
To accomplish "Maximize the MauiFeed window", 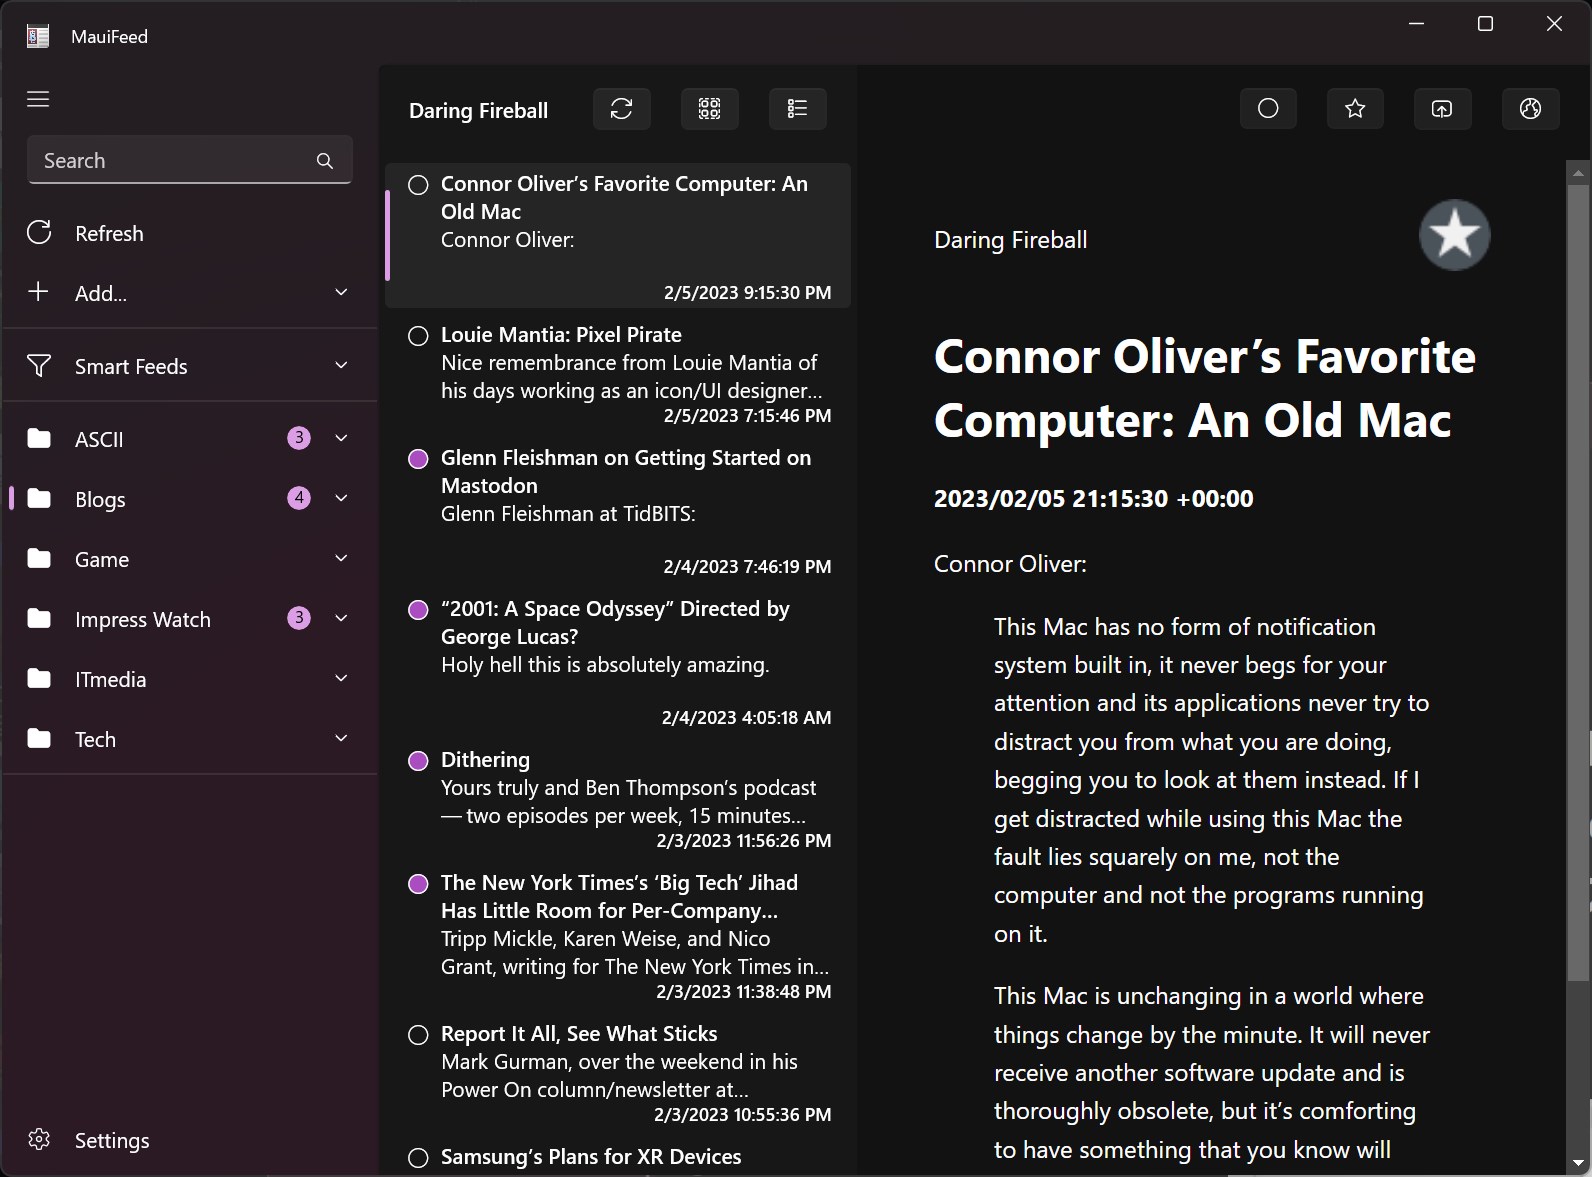I will [x=1485, y=24].
